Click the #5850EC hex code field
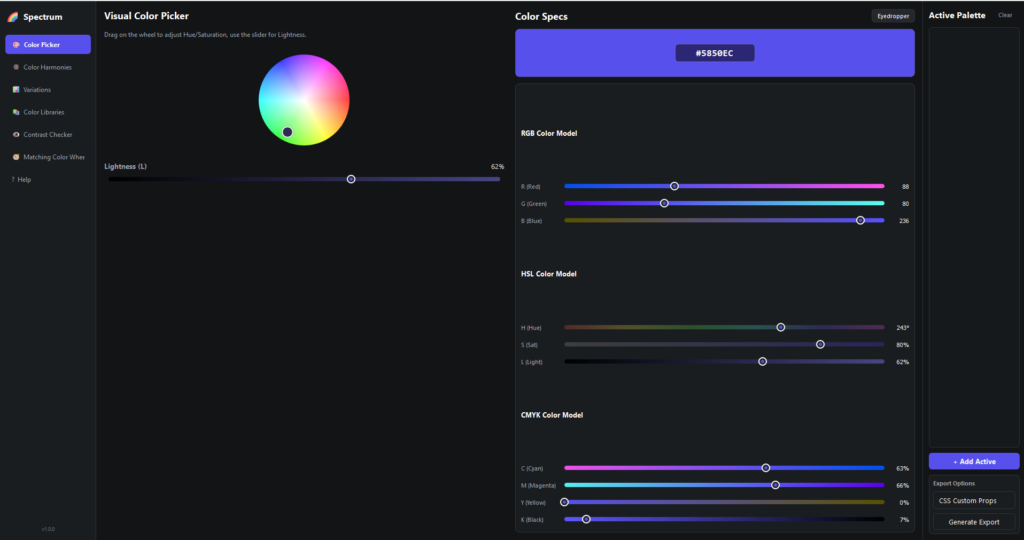 (714, 53)
